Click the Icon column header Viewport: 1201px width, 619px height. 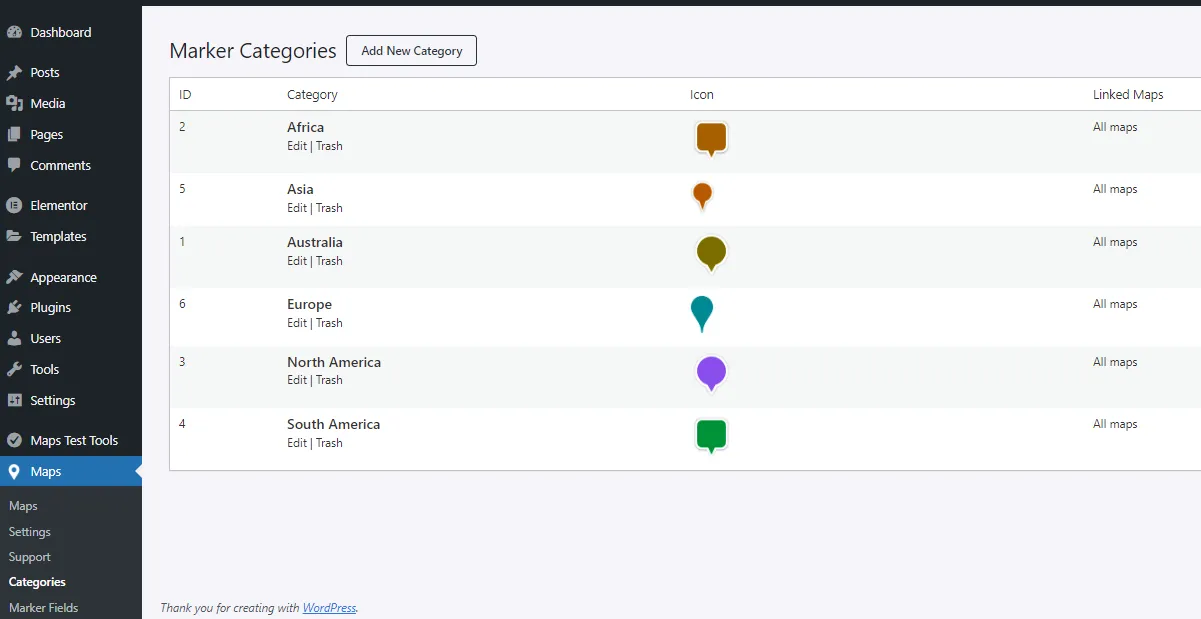click(702, 95)
